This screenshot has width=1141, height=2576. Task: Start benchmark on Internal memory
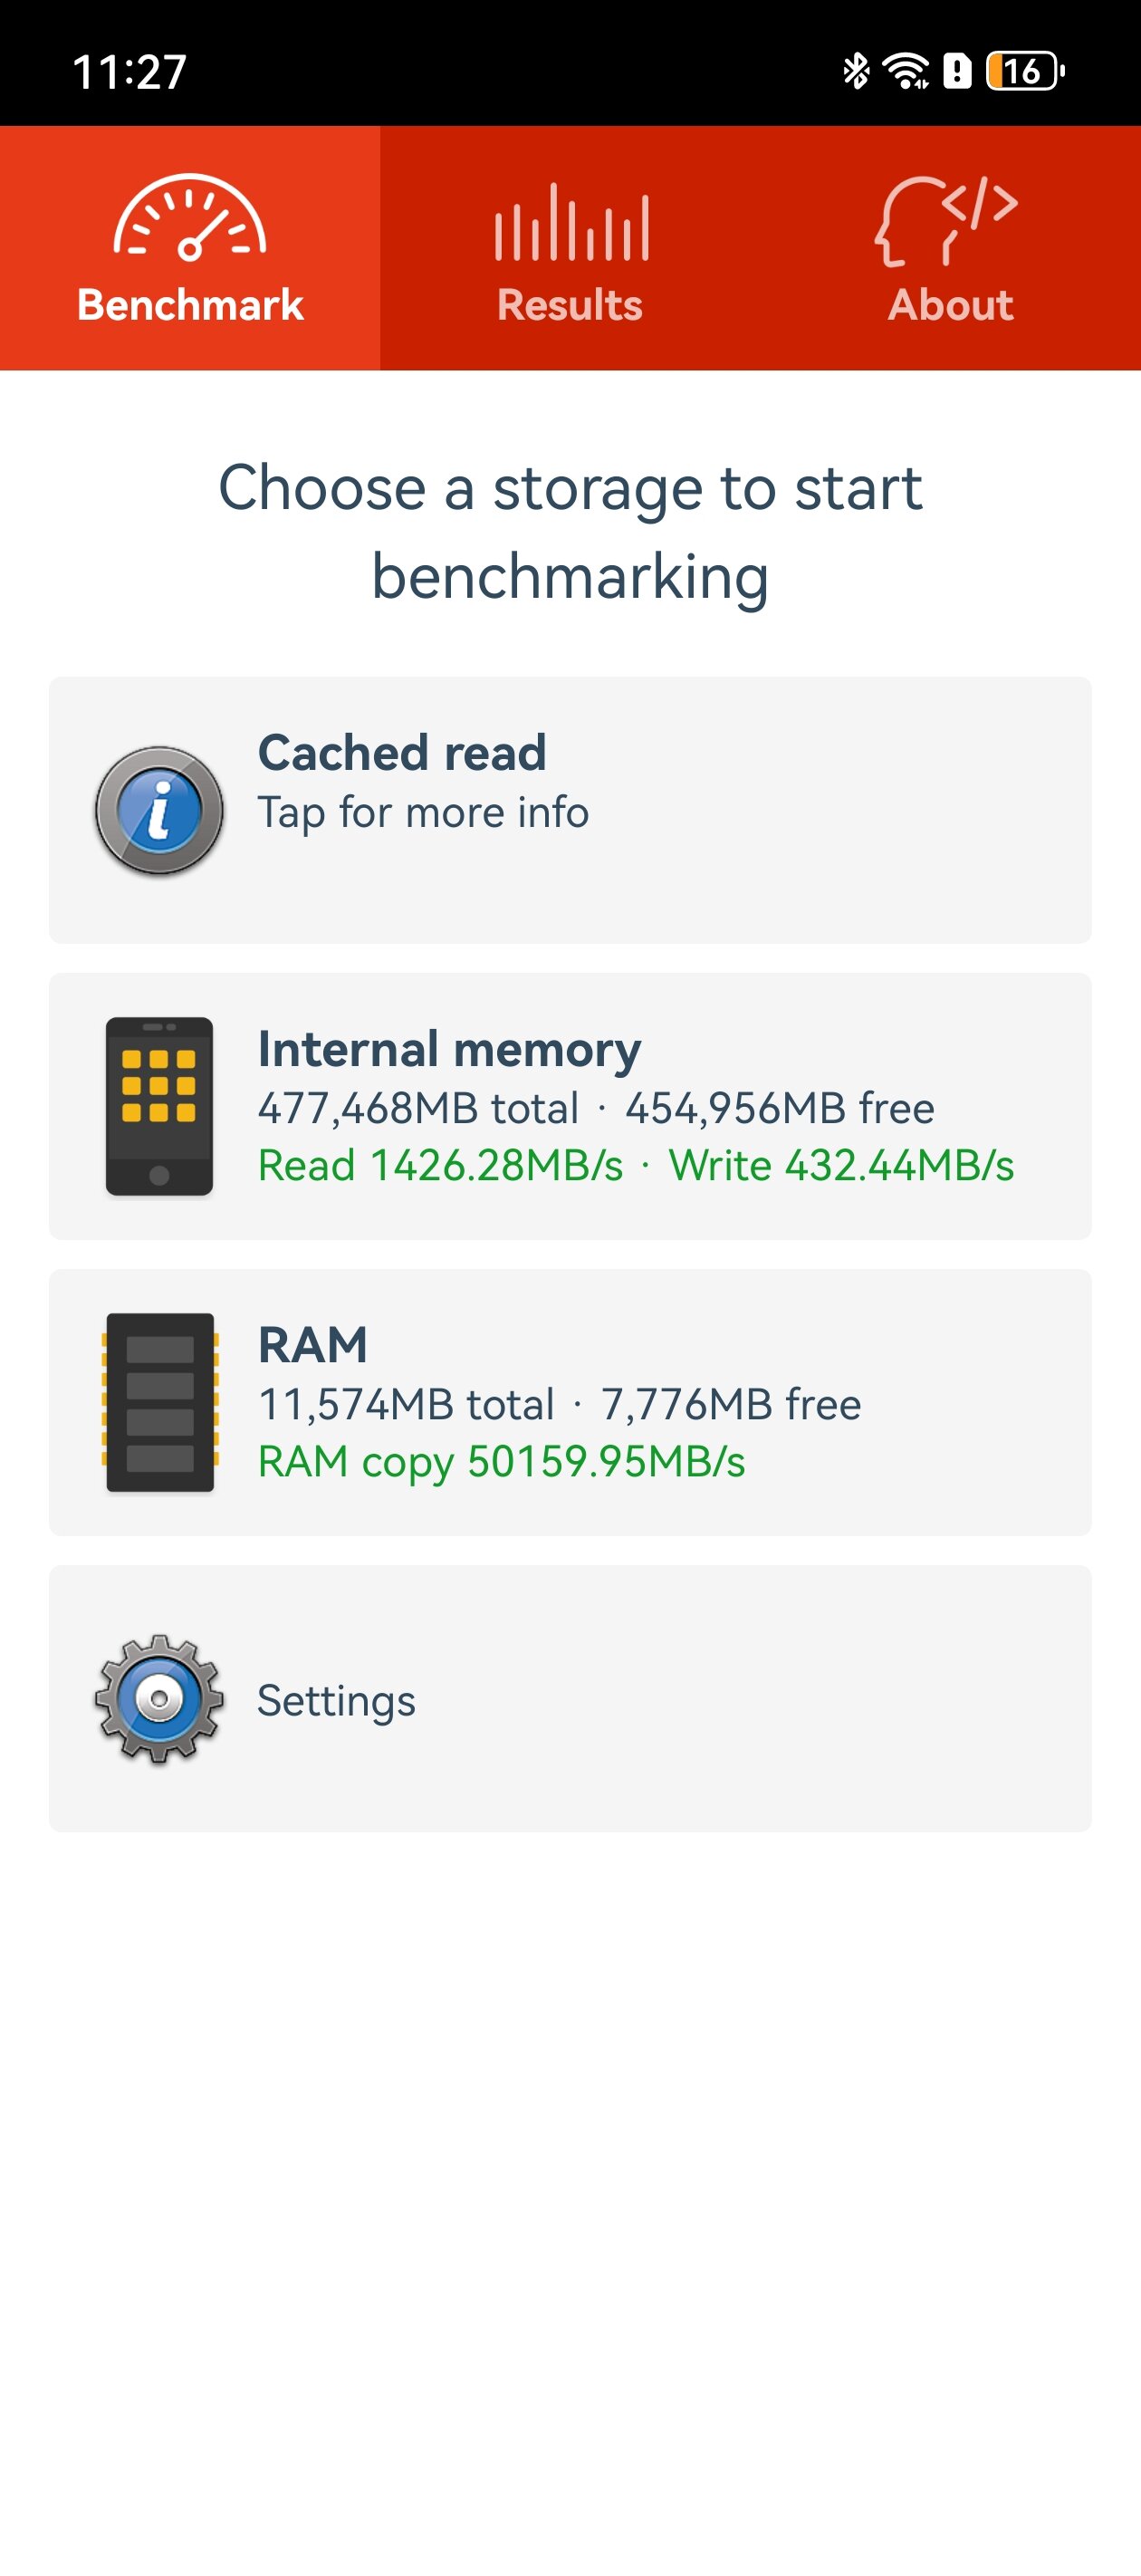570,1106
